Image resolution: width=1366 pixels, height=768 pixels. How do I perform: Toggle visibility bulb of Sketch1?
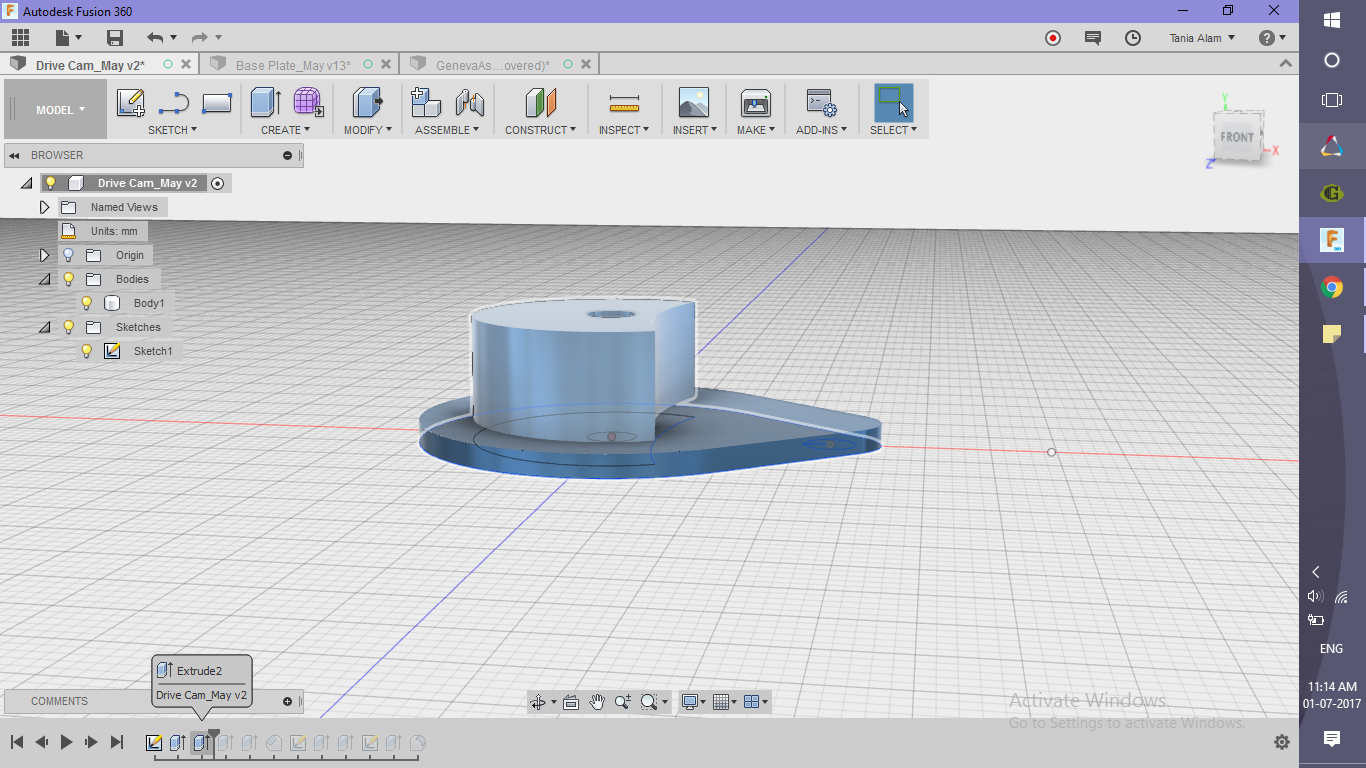pyautogui.click(x=87, y=351)
